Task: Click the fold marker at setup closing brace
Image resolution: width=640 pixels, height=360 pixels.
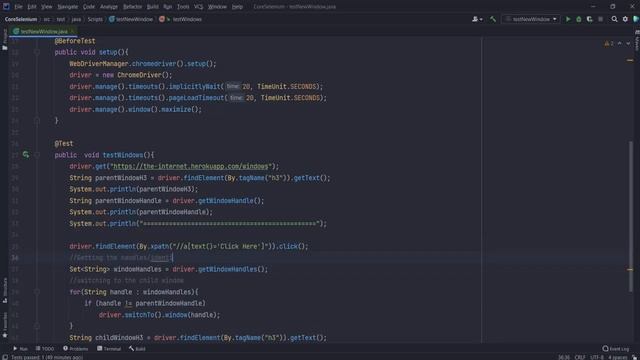Action: pos(37,120)
